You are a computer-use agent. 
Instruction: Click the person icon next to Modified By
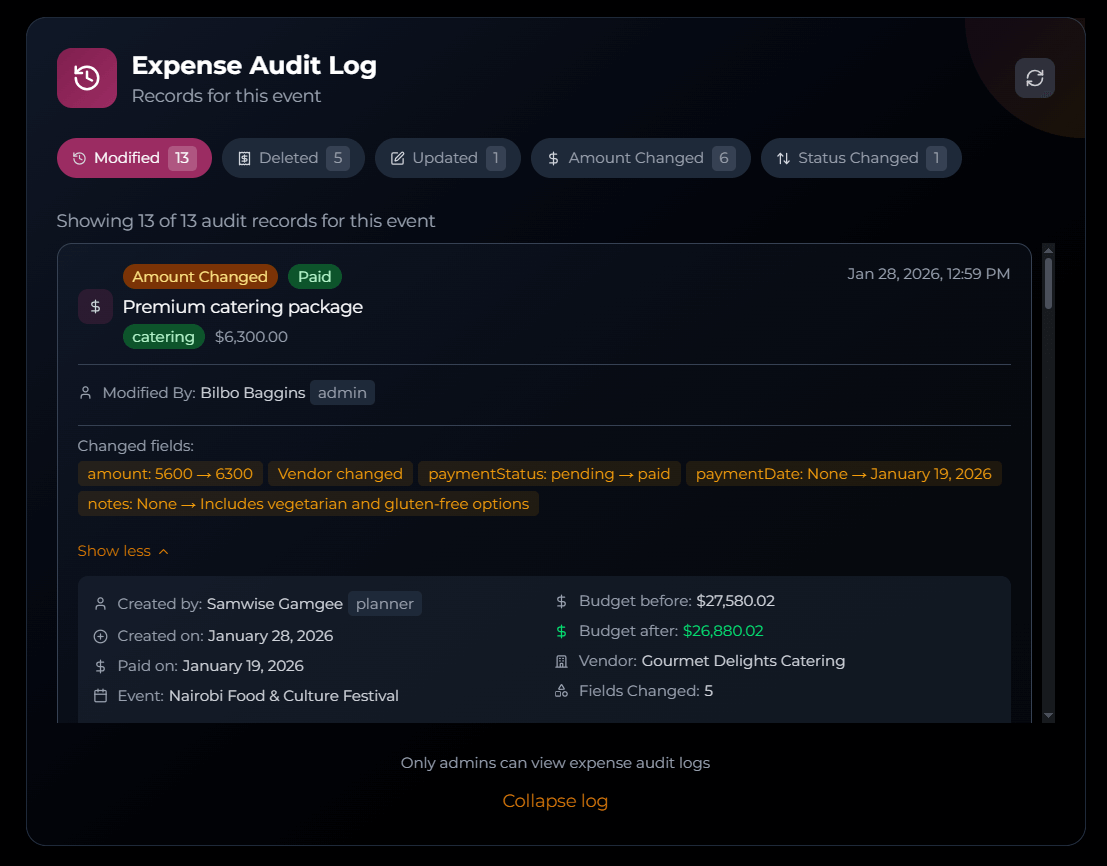tap(86, 393)
